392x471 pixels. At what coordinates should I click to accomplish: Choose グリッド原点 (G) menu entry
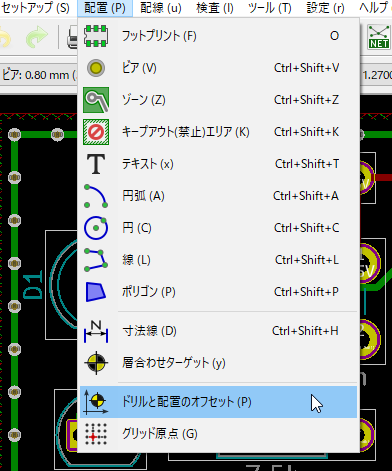pos(218,434)
